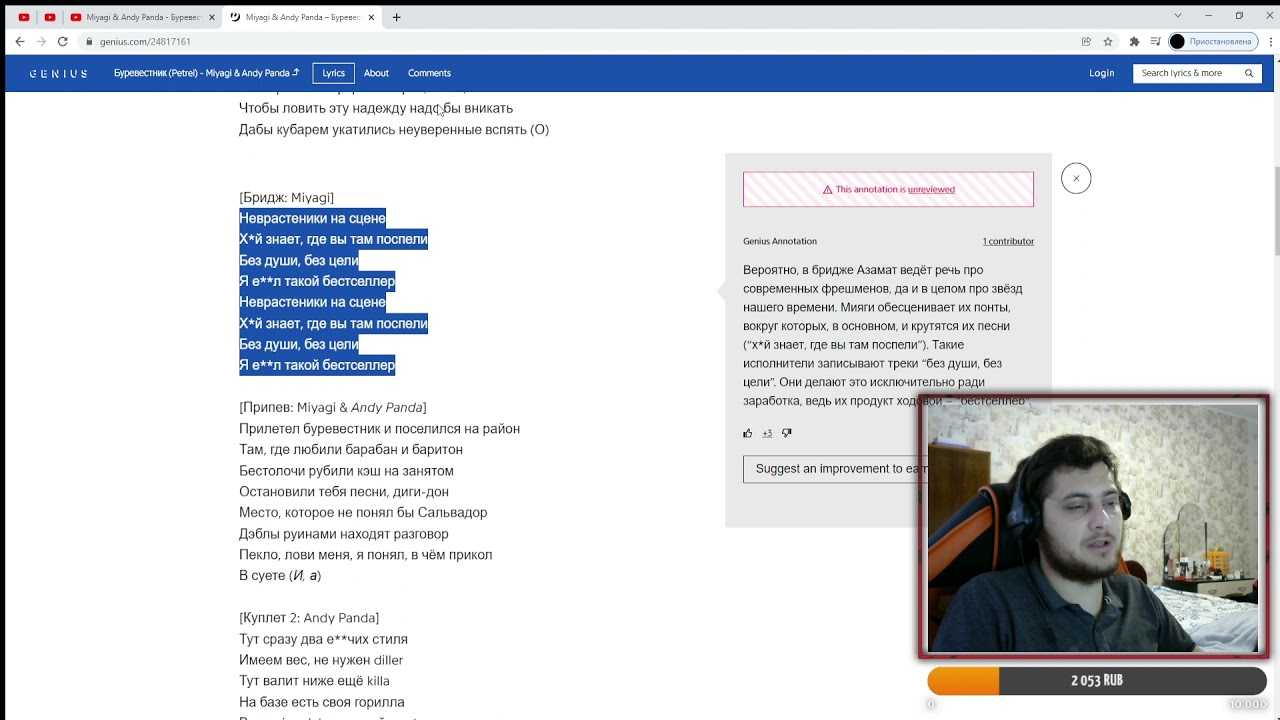Viewport: 1280px width, 720px height.
Task: Upvote the annotation with thumbs up
Action: pyautogui.click(x=747, y=433)
